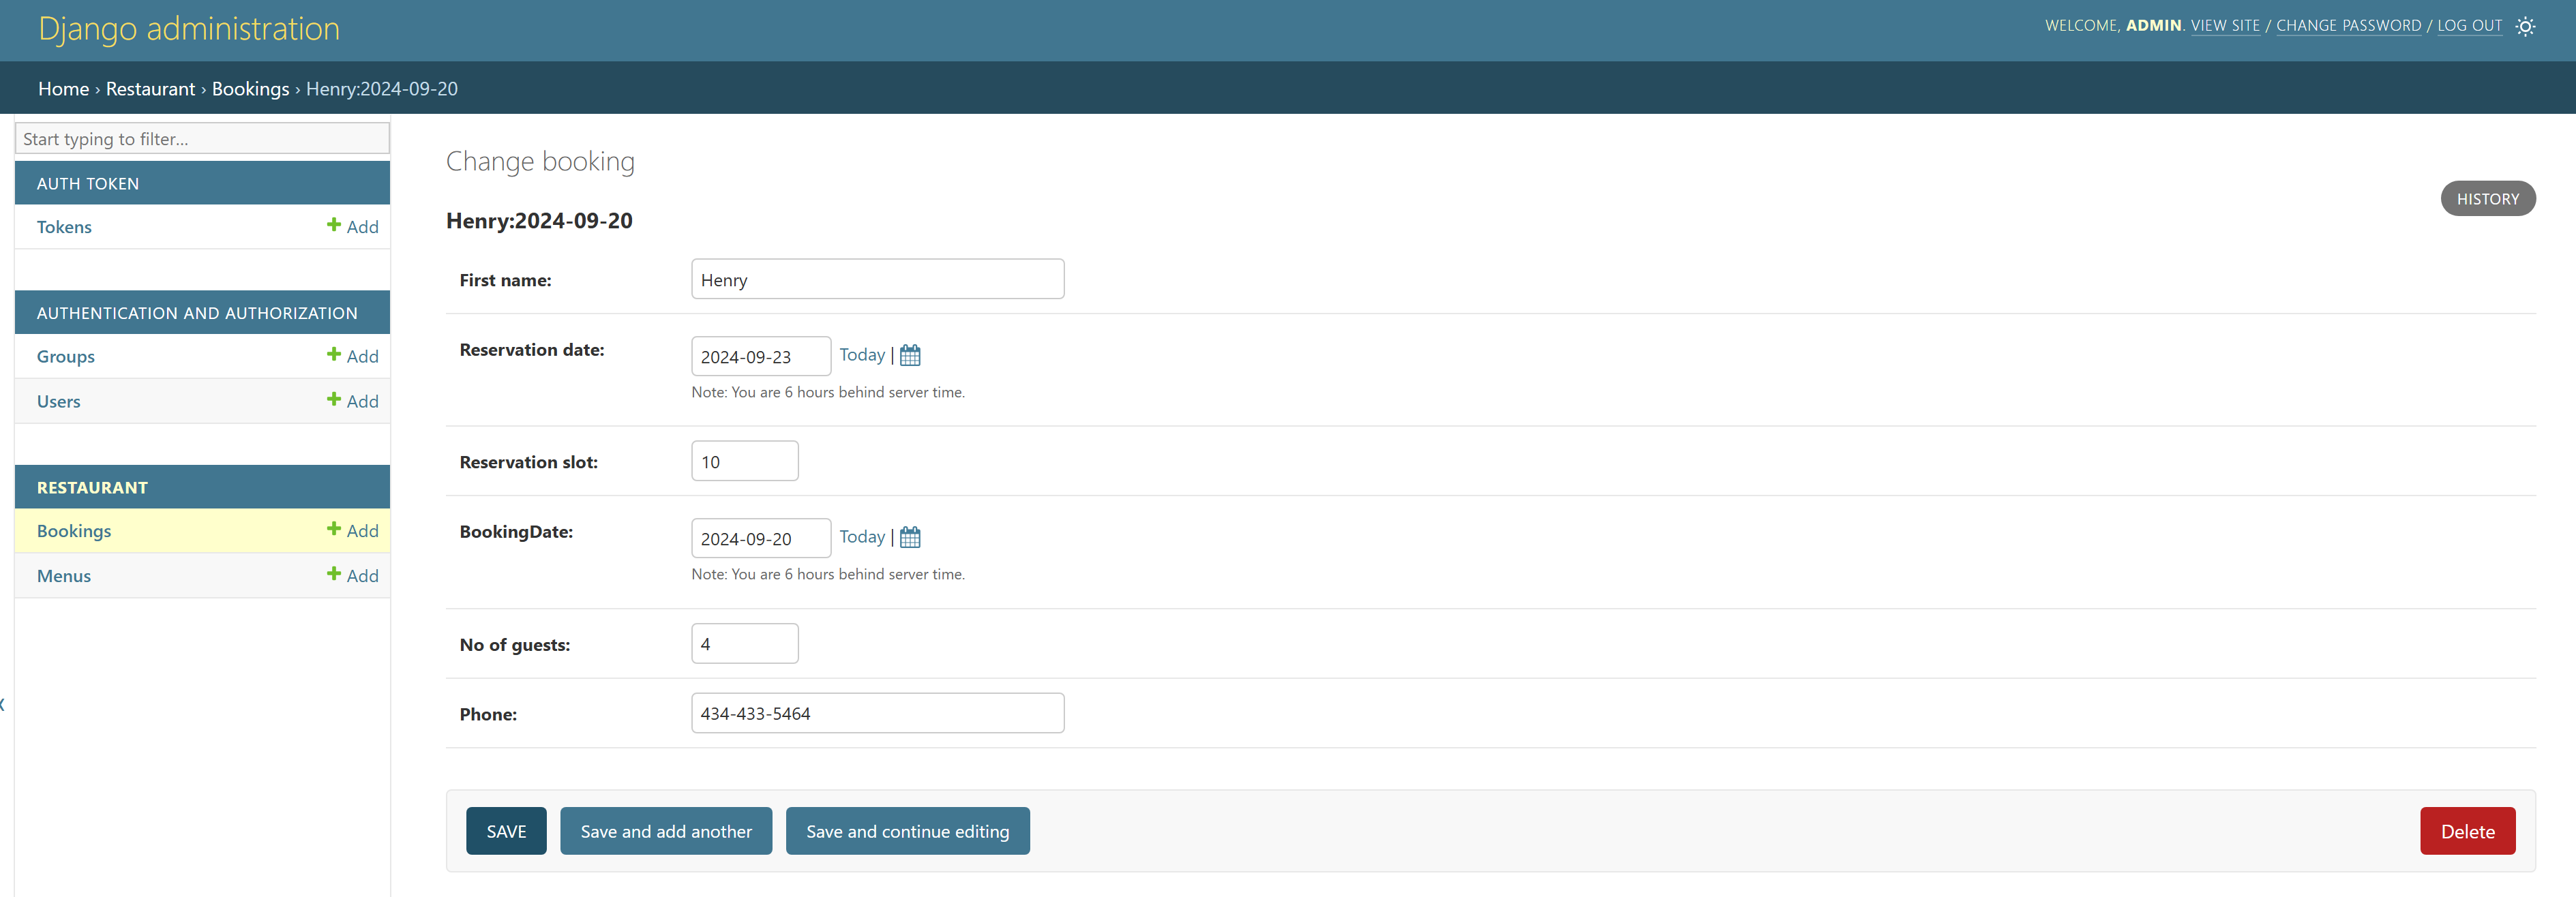Image resolution: width=2576 pixels, height=897 pixels.
Task: Click the plus Add next to Menus
Action: click(353, 576)
